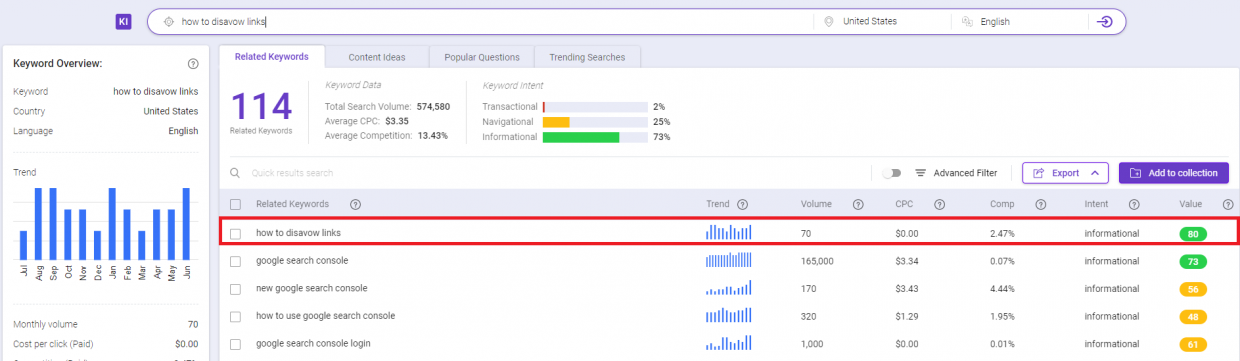The image size is (1240, 361).
Task: Click CPC value $3.43
Action: [907, 288]
